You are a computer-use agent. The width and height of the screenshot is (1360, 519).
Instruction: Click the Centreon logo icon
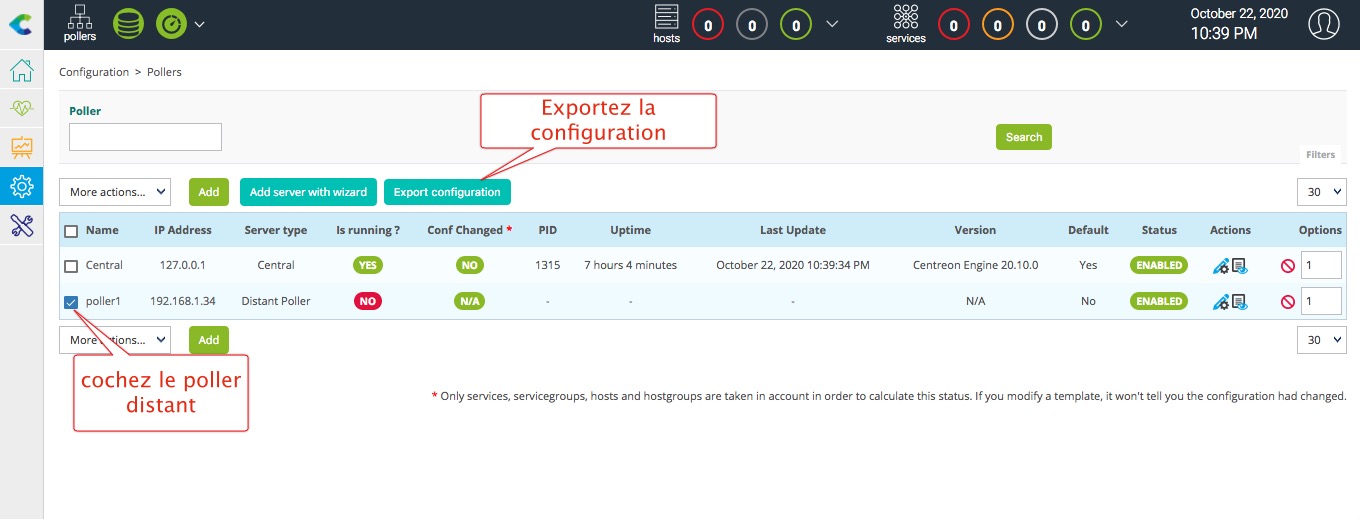21,24
